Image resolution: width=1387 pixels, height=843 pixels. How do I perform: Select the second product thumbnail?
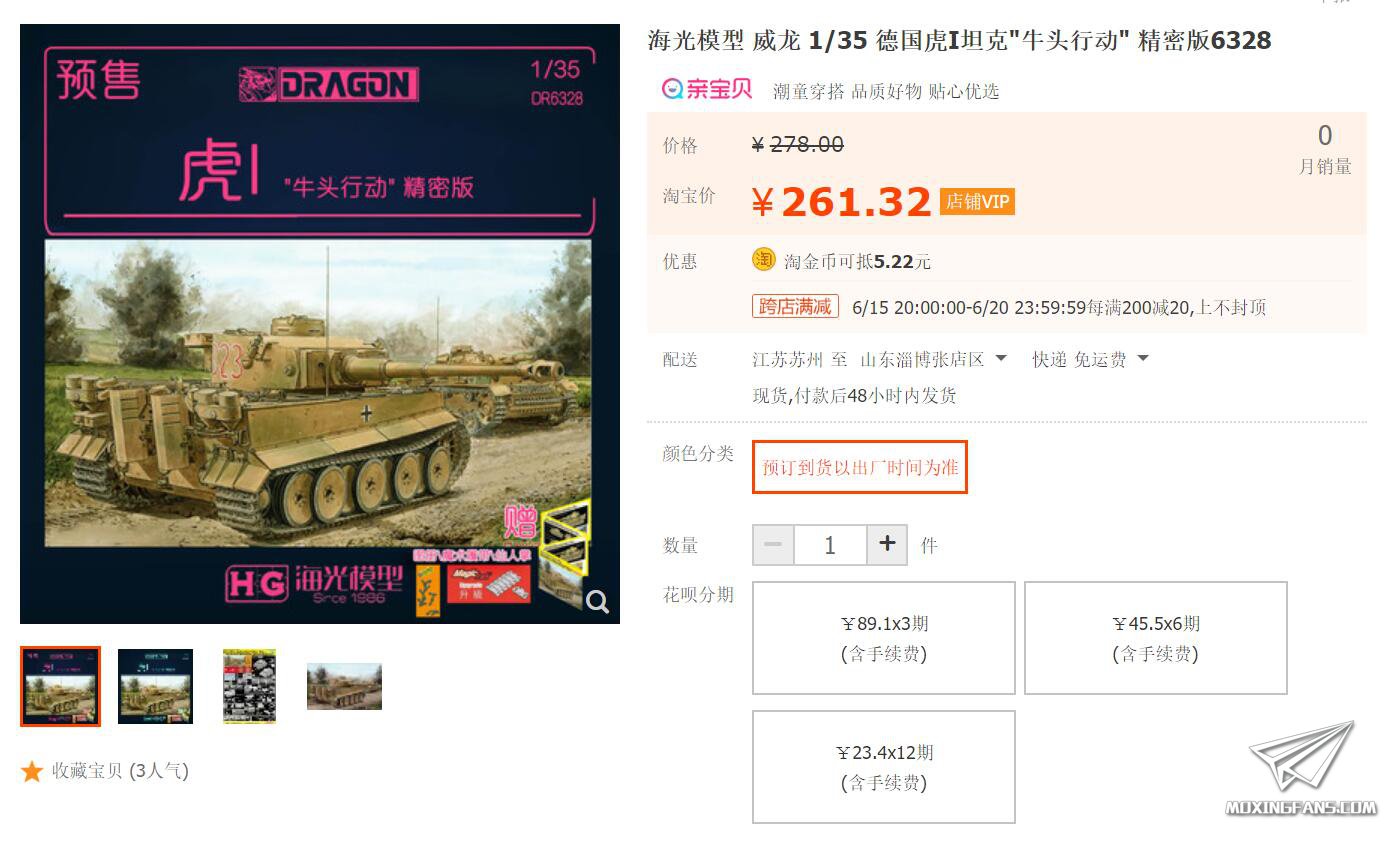155,686
